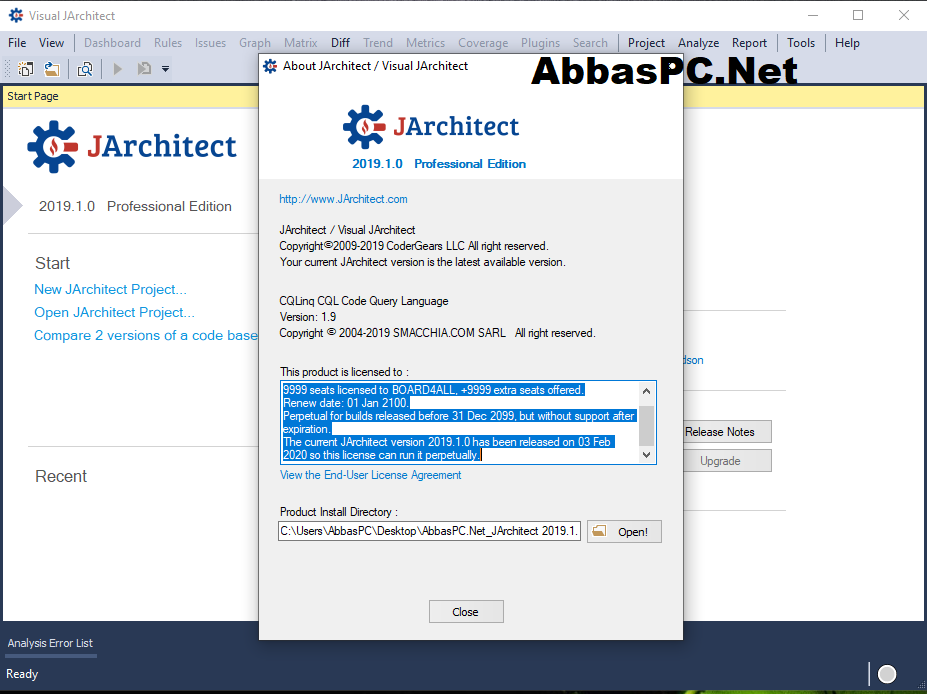Click the 'CQLinq CQL Code Query Language' text
Image resolution: width=927 pixels, height=694 pixels.
(x=364, y=301)
